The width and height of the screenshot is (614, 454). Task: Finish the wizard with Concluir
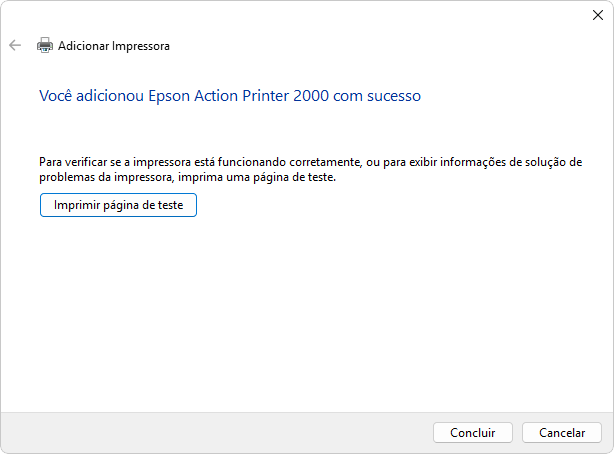click(473, 432)
